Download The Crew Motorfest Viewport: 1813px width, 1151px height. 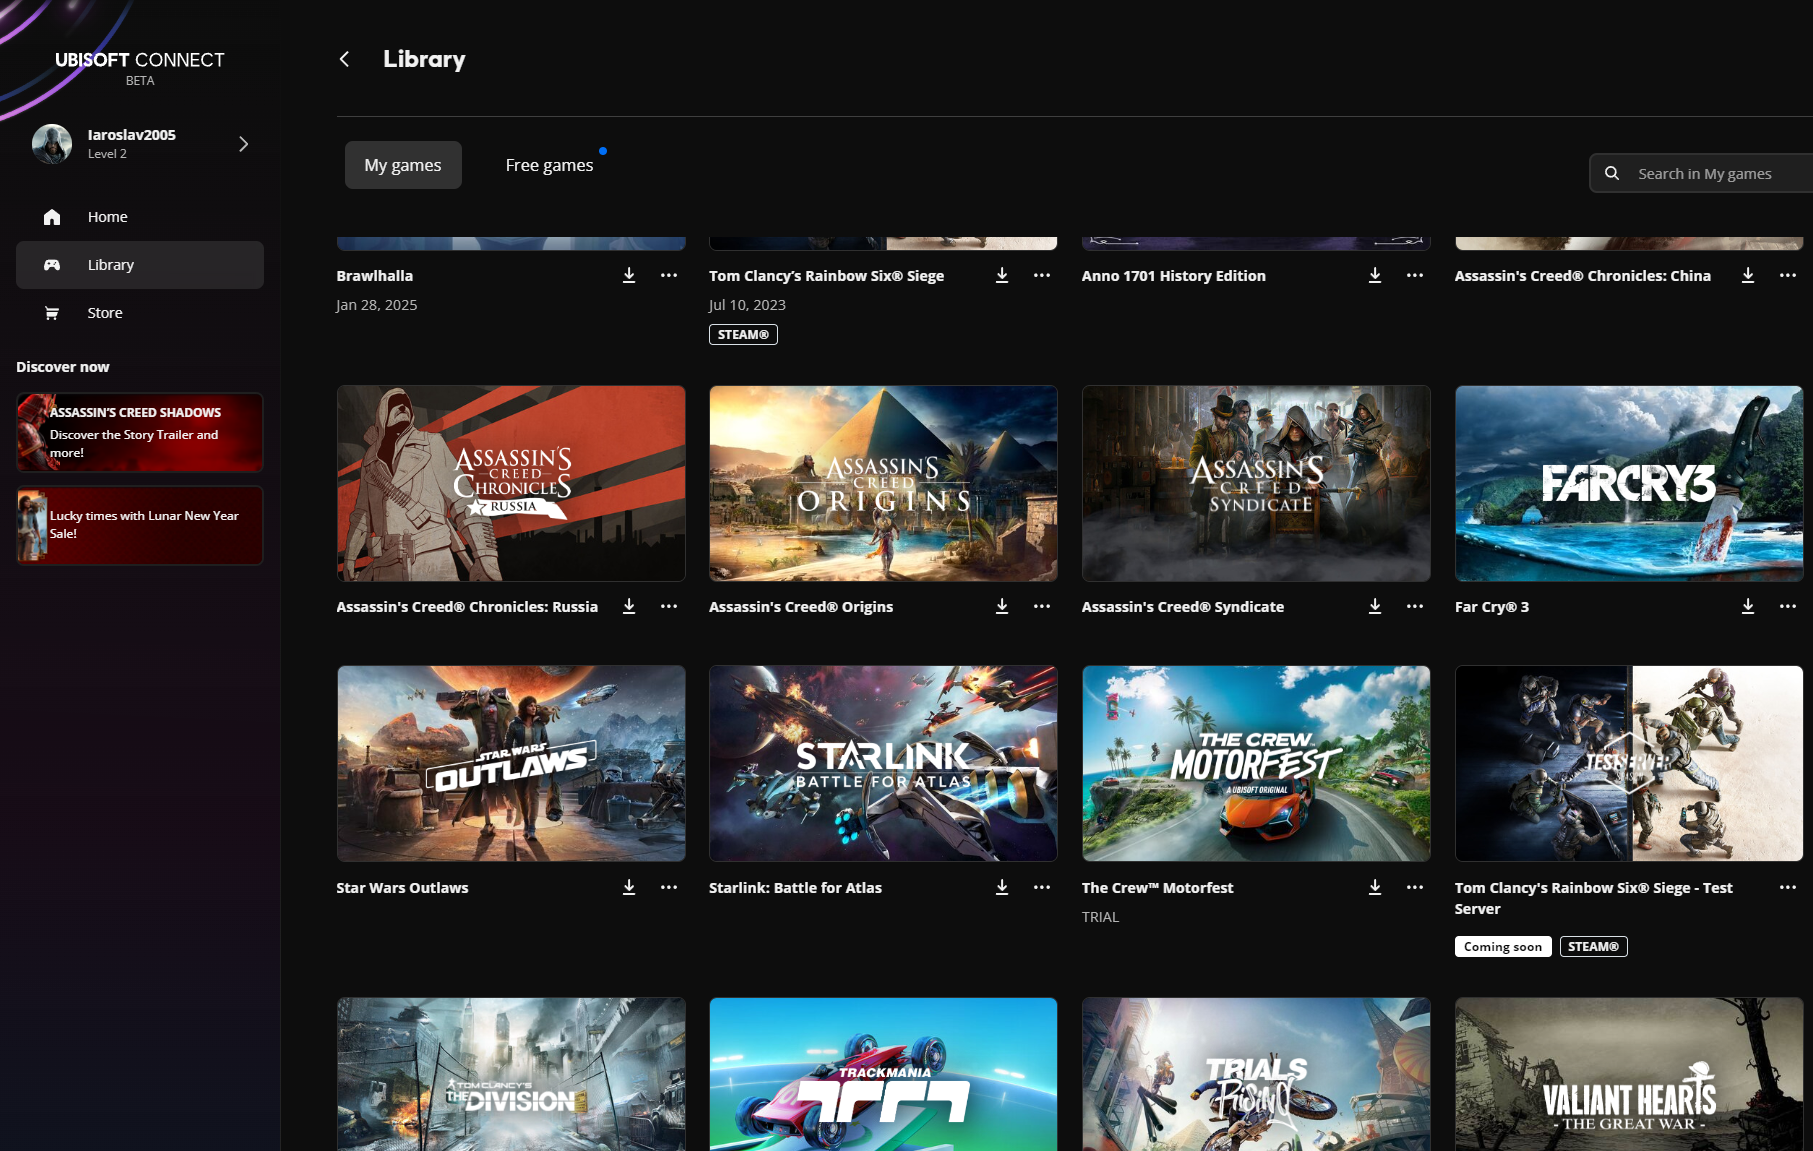pos(1375,887)
